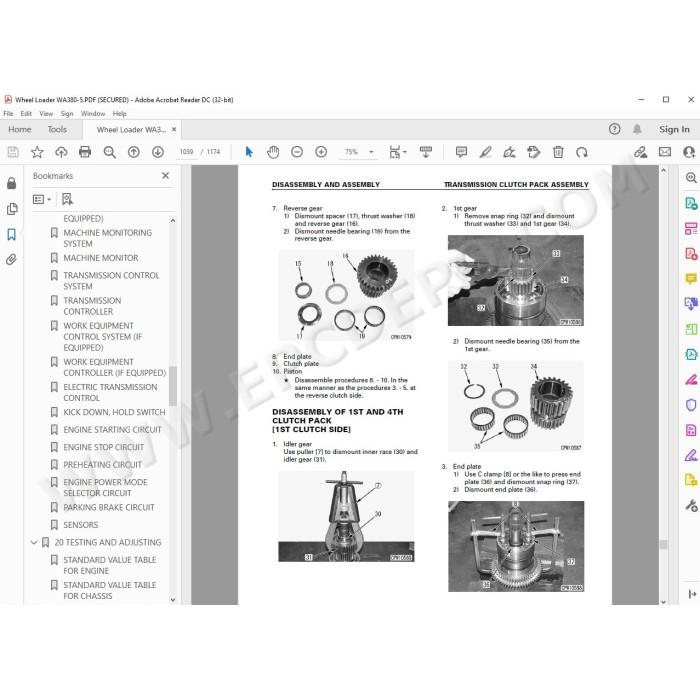700x700 pixels.
Task: Switch to the Home tab
Action: 20,129
